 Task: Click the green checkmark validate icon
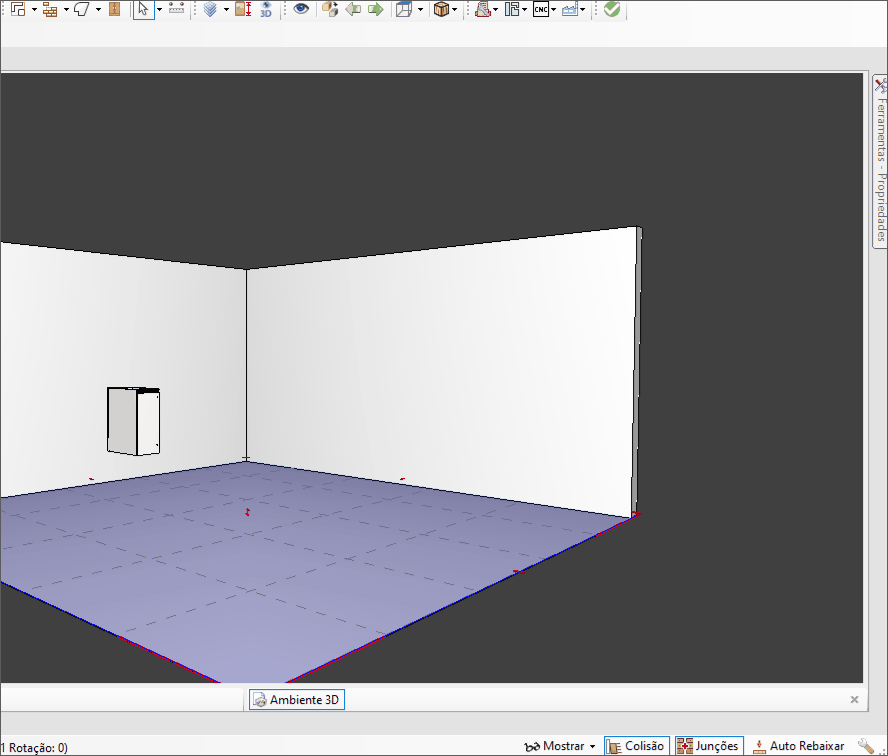612,9
